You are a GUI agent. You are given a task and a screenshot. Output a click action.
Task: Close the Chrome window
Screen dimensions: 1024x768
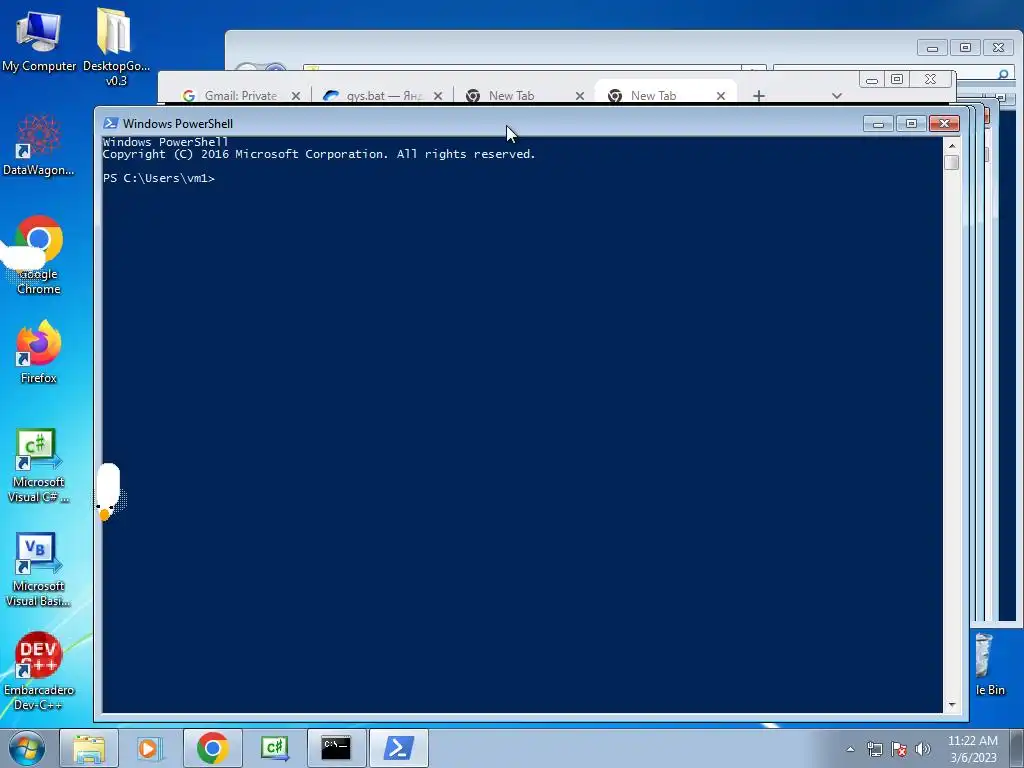(931, 80)
